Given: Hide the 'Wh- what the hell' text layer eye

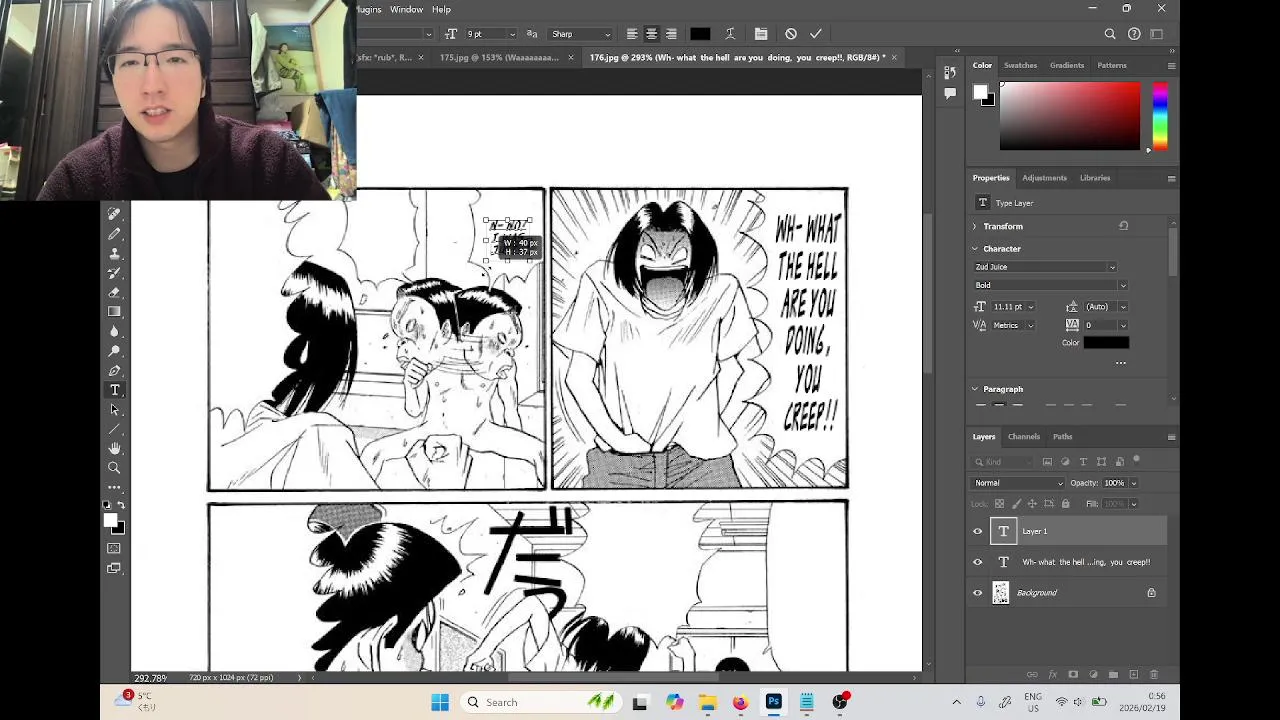Looking at the screenshot, I should point(978,562).
